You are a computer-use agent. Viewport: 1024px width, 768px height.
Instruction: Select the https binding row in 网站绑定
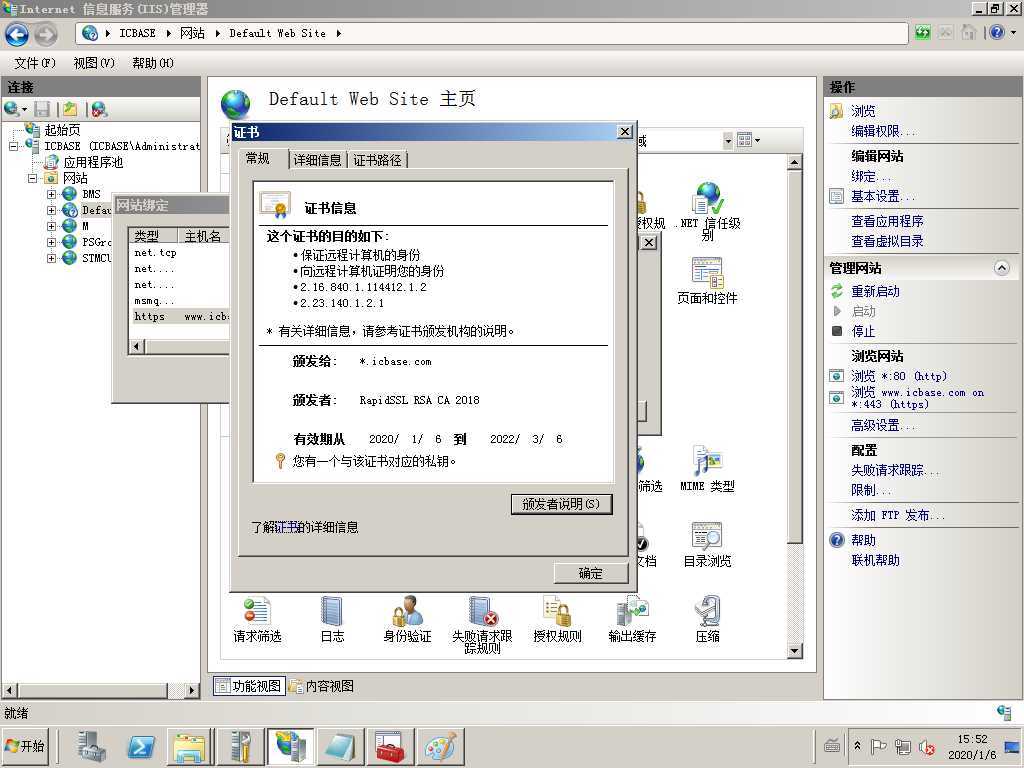(181, 316)
